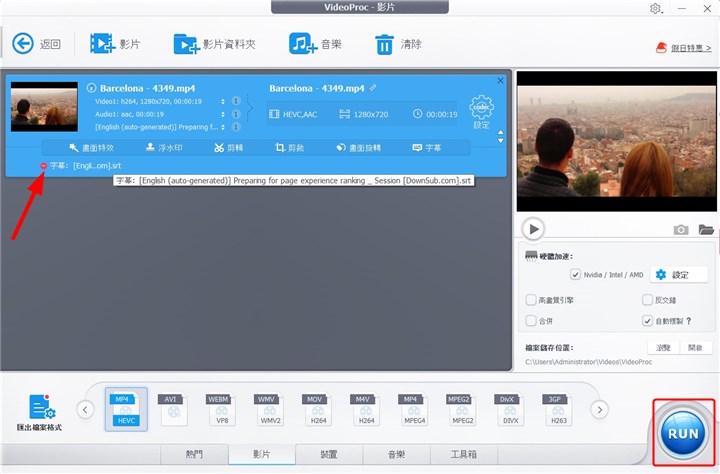Screen dimensions: 720x474
Task: Toggle 自動複製 auto copy checkbox
Action: pyautogui.click(x=647, y=321)
